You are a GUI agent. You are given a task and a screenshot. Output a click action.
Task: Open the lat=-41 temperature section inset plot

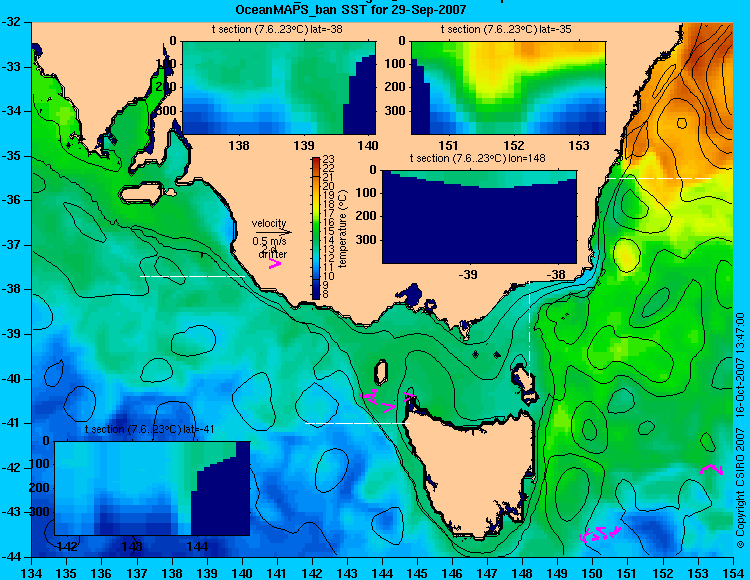point(152,488)
